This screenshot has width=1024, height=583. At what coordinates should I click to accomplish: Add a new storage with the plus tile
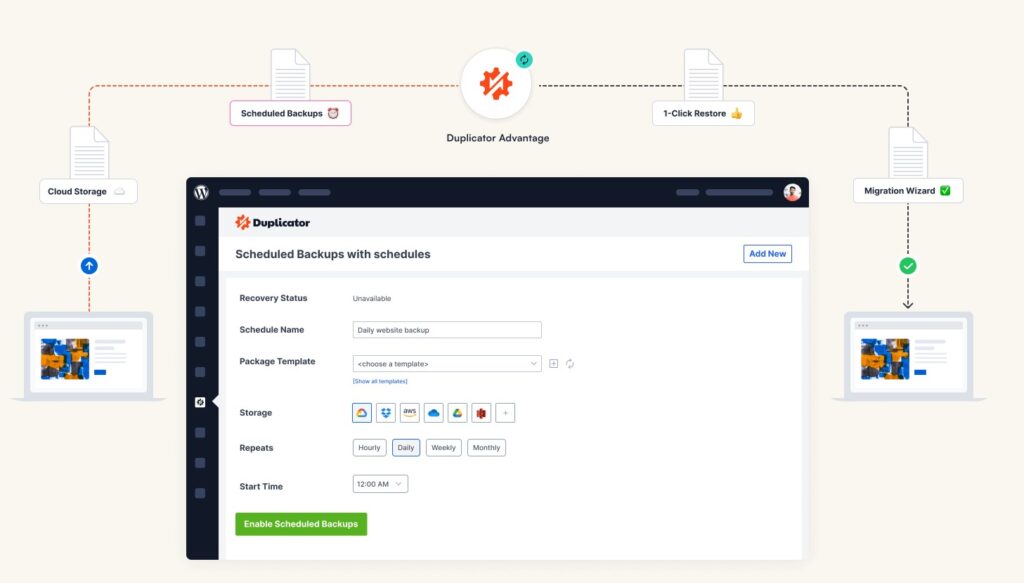tap(505, 412)
